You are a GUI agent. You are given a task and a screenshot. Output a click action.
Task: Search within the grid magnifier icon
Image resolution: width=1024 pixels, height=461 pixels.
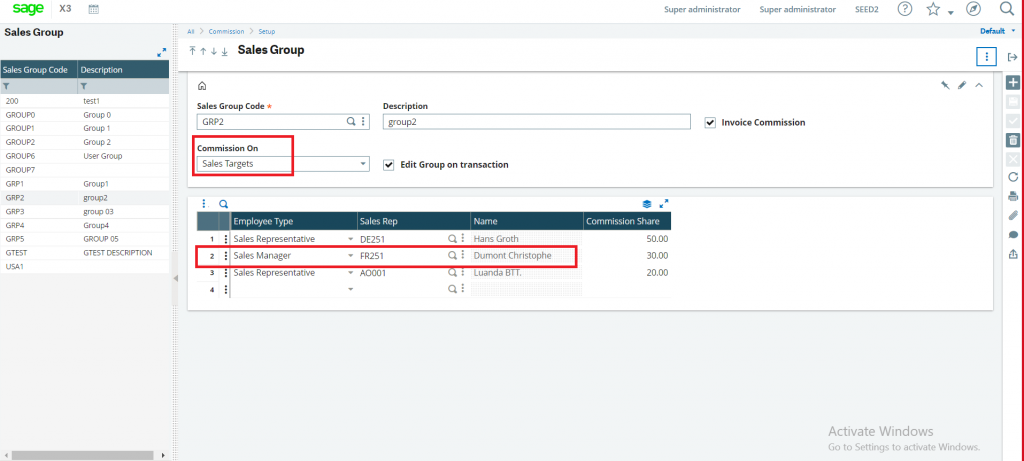[223, 204]
